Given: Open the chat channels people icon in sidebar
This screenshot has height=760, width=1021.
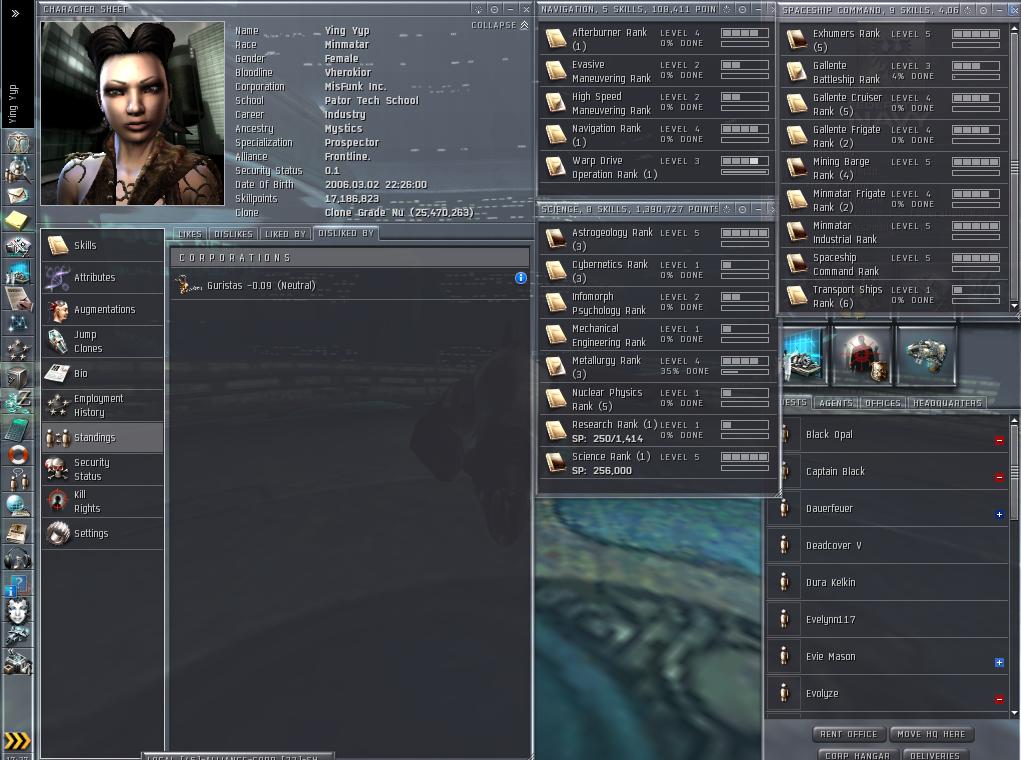Looking at the screenshot, I should point(18,480).
